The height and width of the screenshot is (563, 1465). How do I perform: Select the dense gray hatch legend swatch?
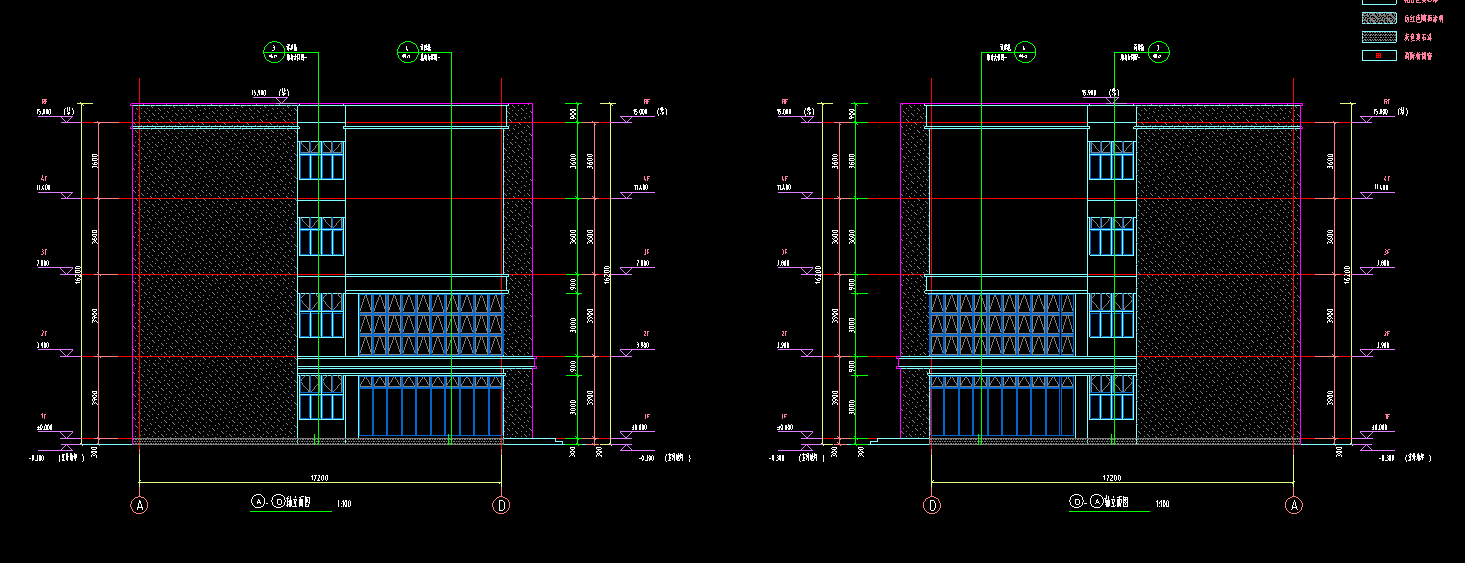[x=1379, y=37]
